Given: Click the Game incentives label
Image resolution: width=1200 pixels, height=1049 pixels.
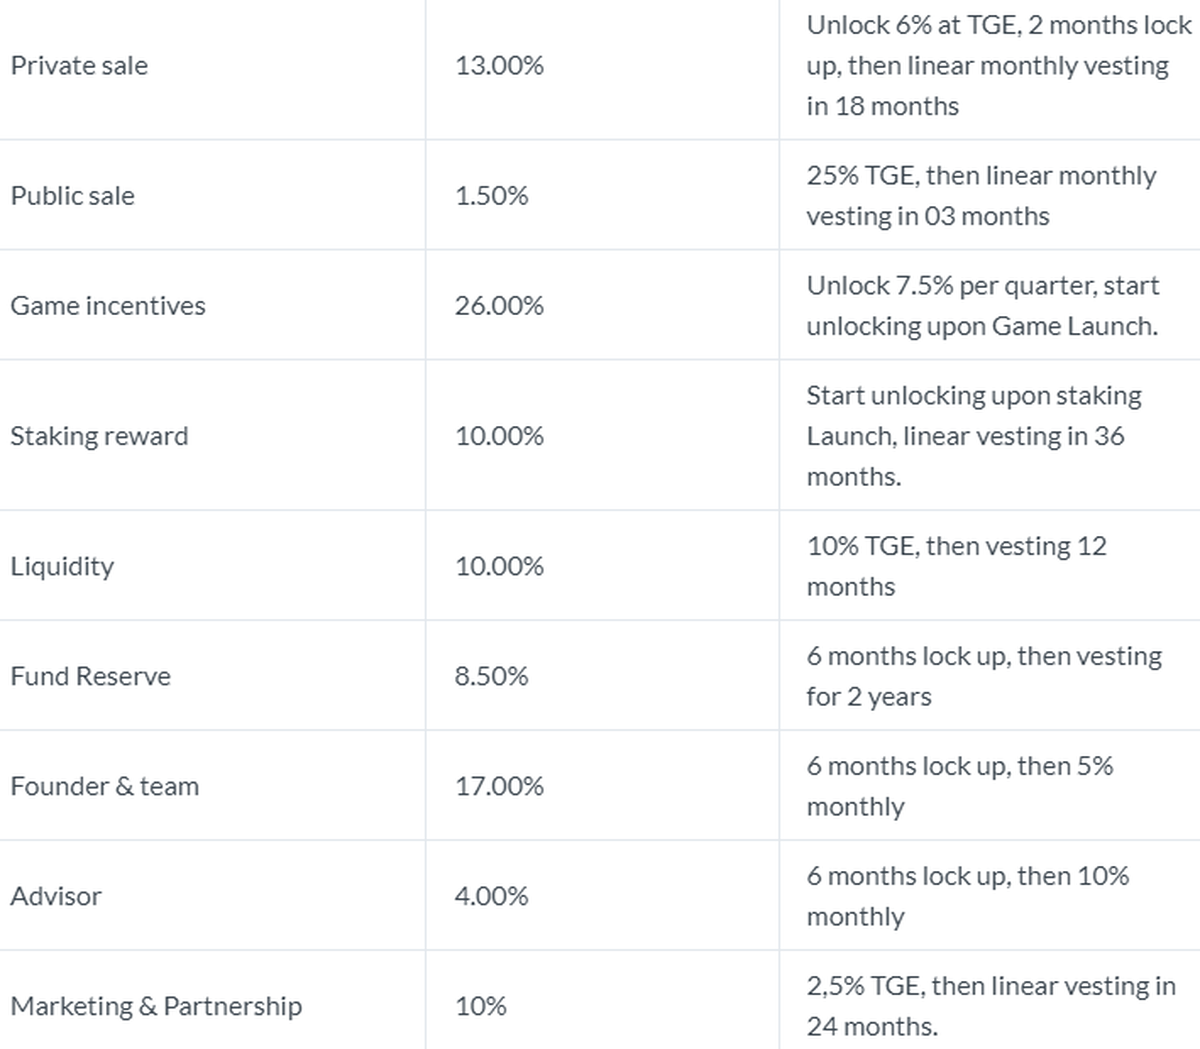Looking at the screenshot, I should coord(108,306).
